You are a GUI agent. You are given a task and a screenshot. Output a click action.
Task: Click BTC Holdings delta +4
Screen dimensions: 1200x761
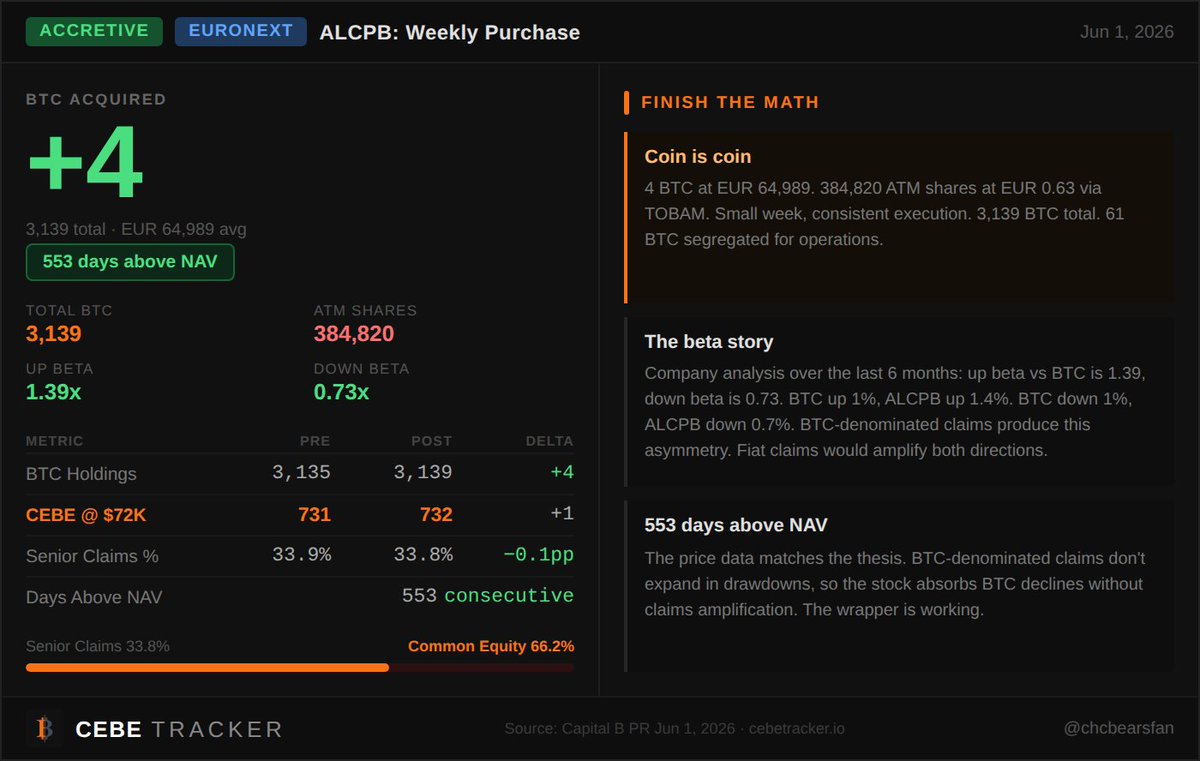[x=562, y=472]
